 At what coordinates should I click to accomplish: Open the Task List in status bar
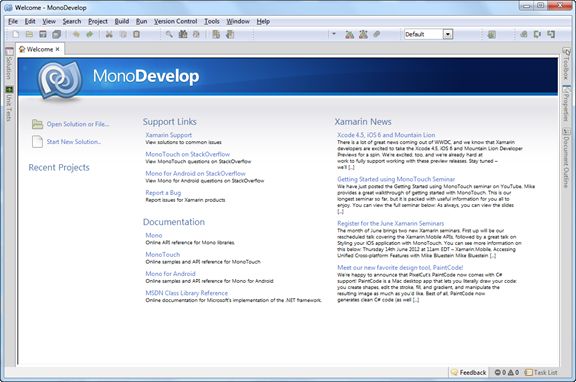click(541, 372)
